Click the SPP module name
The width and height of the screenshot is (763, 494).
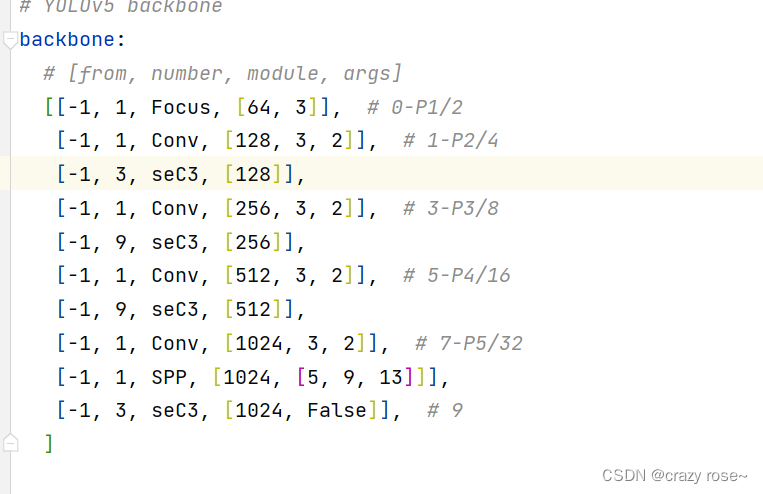point(169,377)
